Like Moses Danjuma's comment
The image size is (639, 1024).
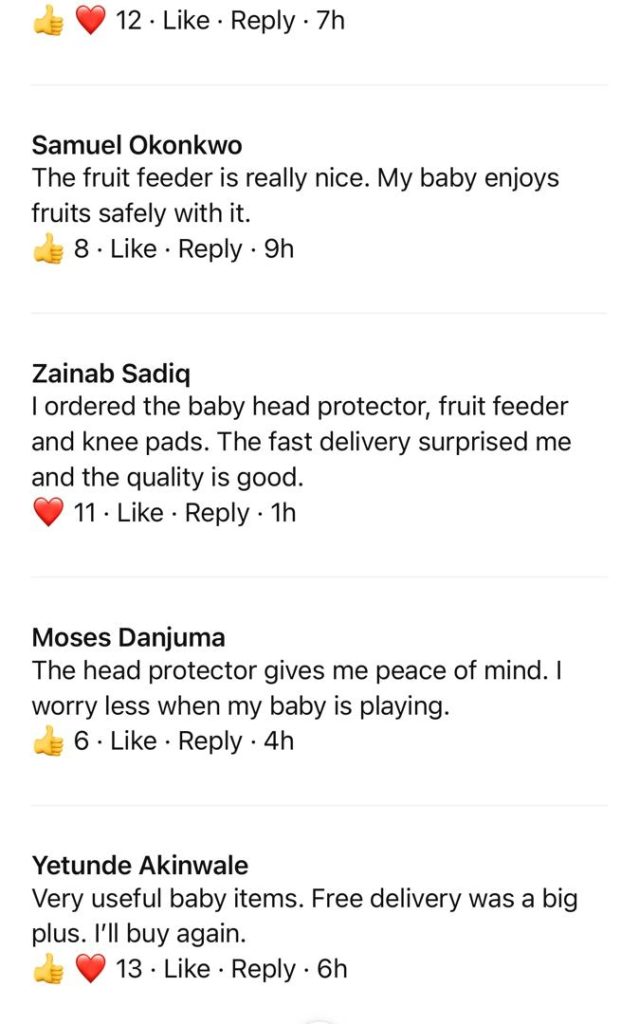(x=133, y=742)
